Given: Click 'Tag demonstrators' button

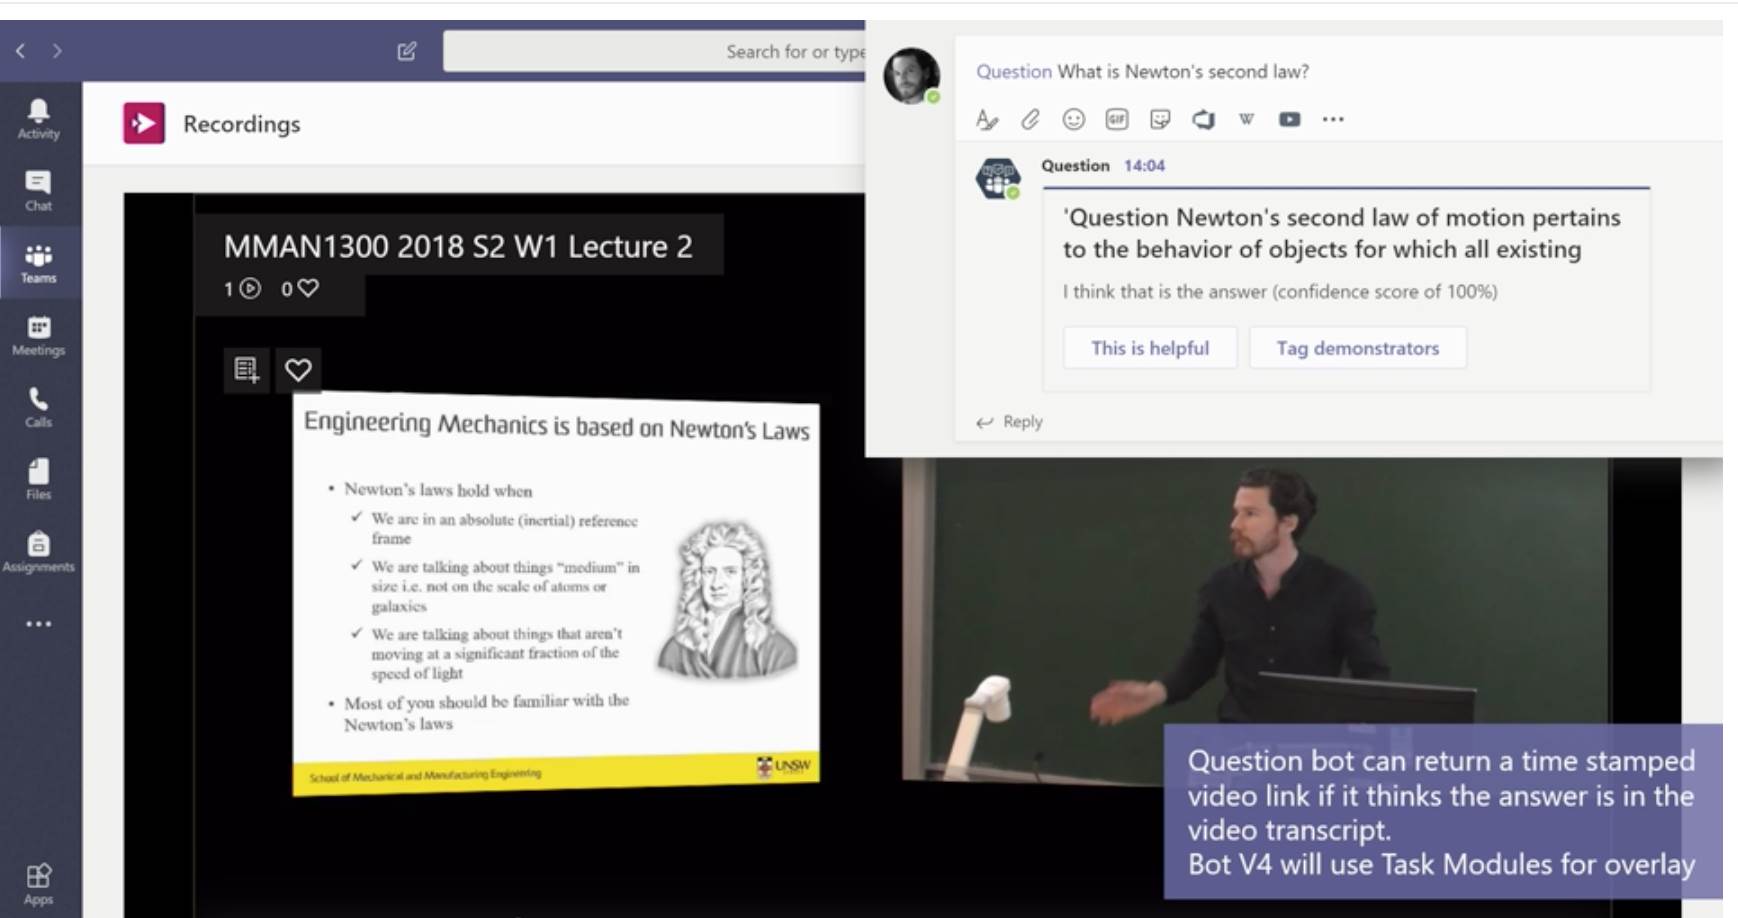Looking at the screenshot, I should point(1358,348).
